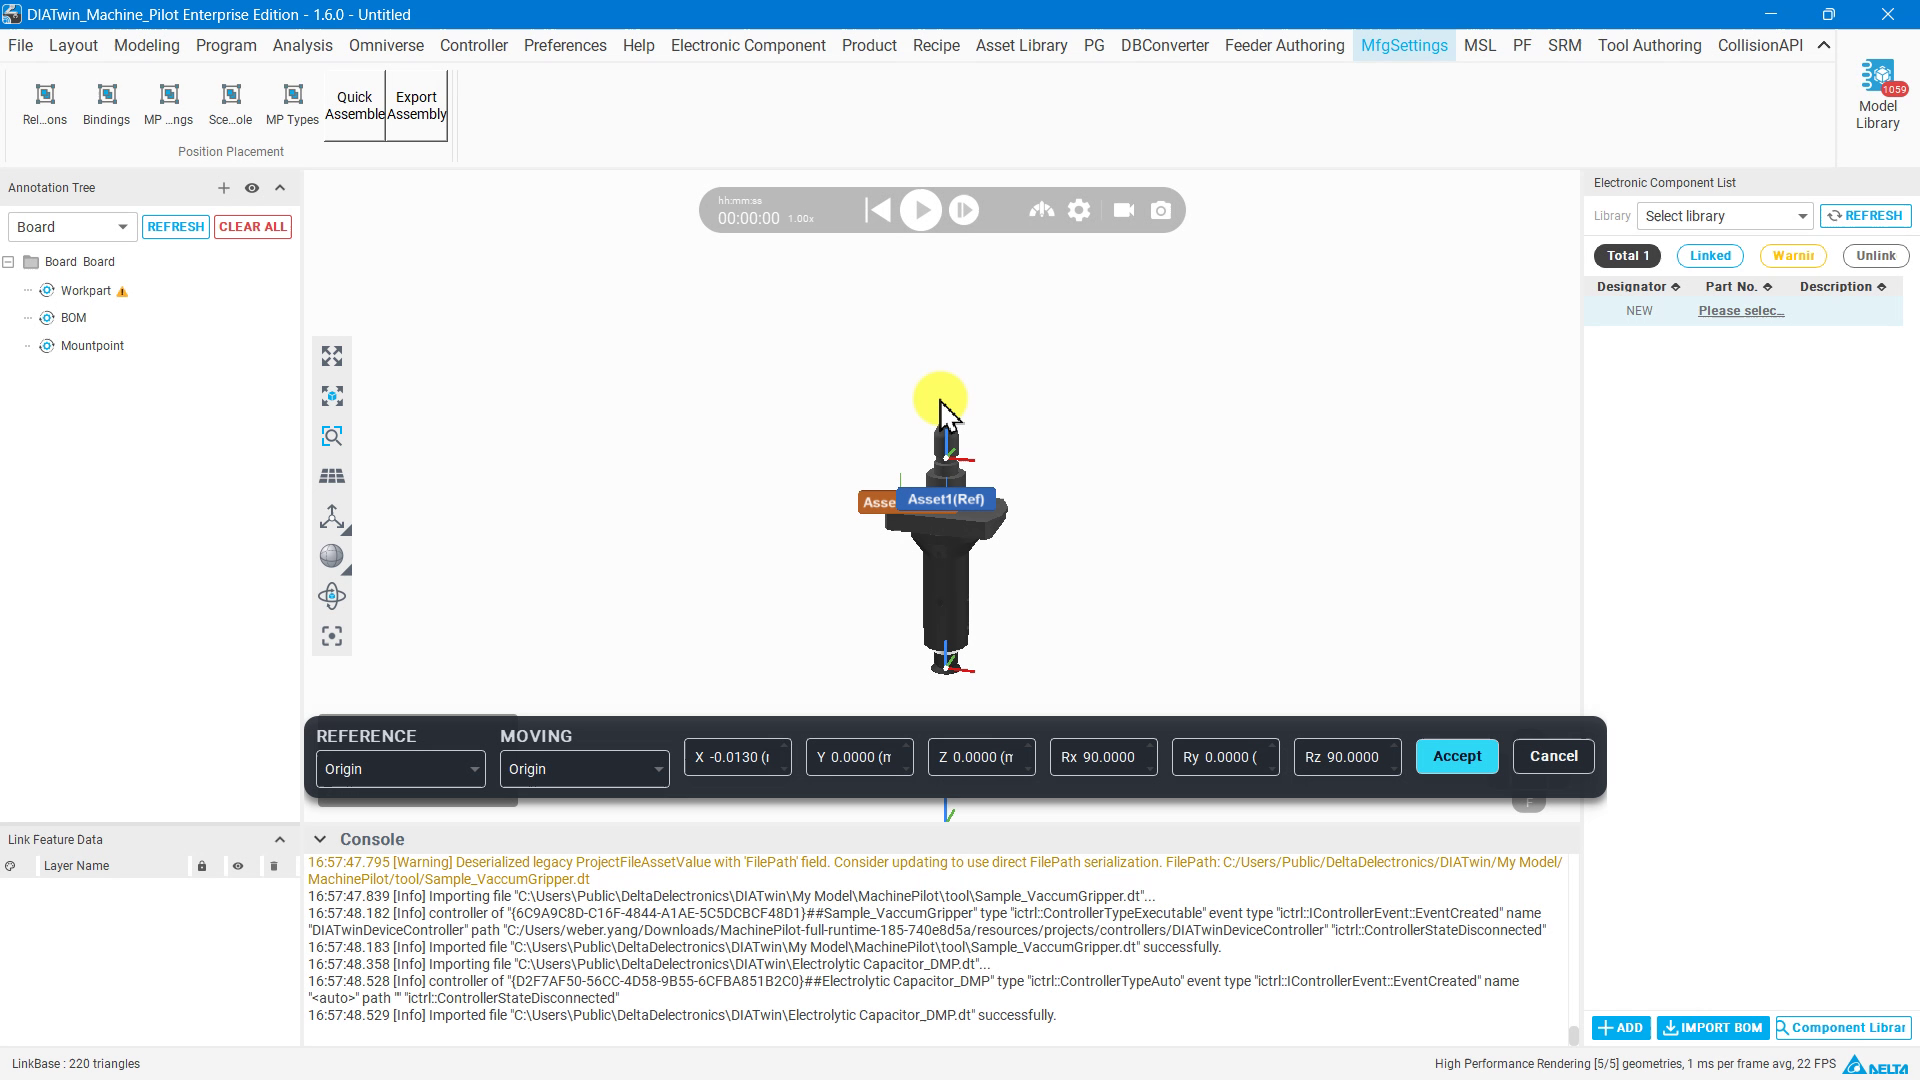
Task: Click the layer delete trash icon
Action: click(274, 866)
